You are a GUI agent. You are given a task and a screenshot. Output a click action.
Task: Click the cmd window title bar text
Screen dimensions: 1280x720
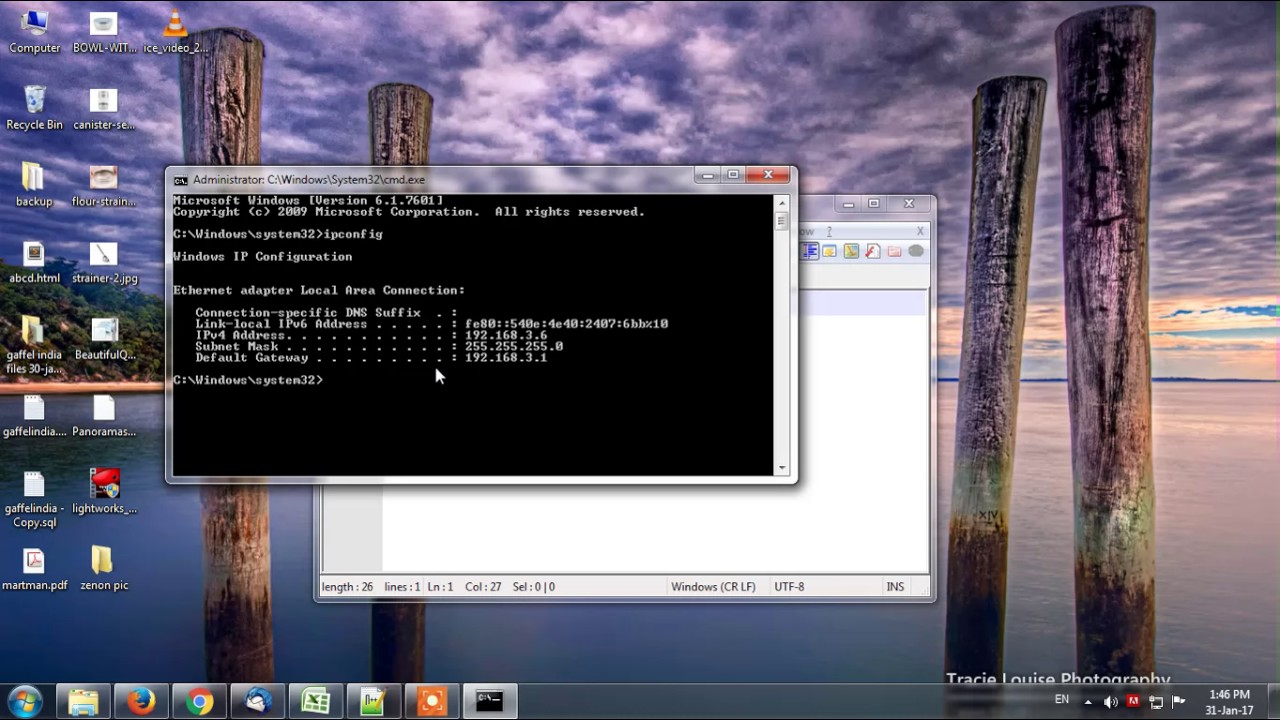(309, 180)
